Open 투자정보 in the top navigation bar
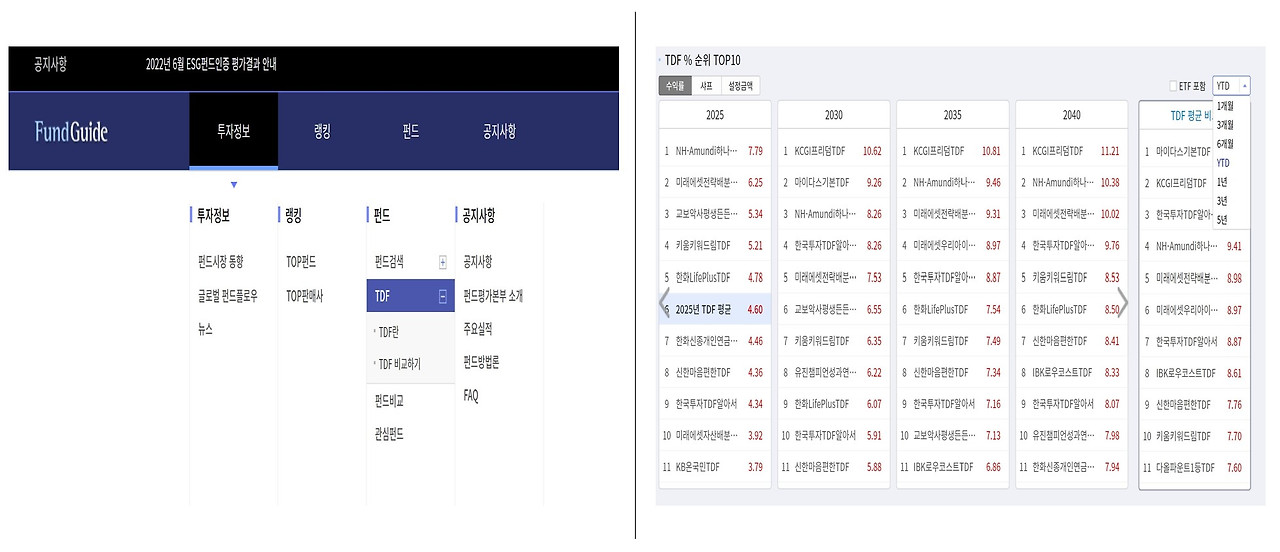The height and width of the screenshot is (552, 1280). (233, 131)
